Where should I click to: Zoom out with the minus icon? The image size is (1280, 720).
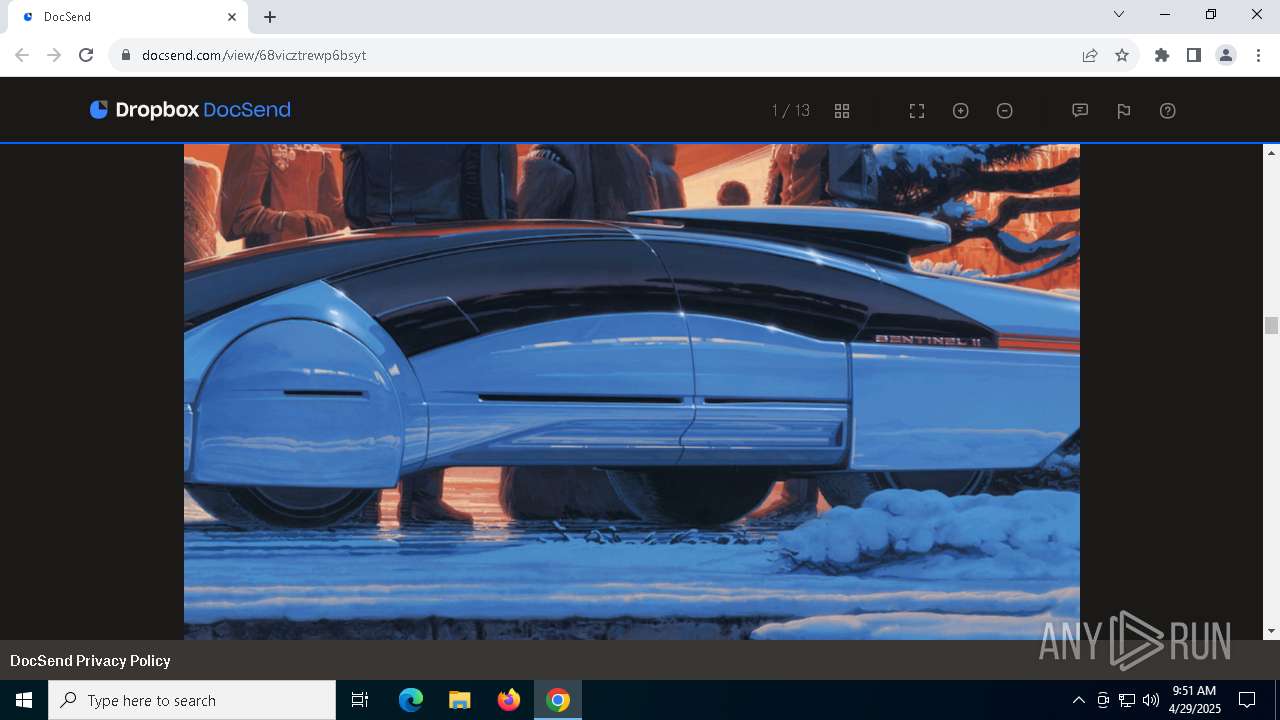pos(1005,111)
